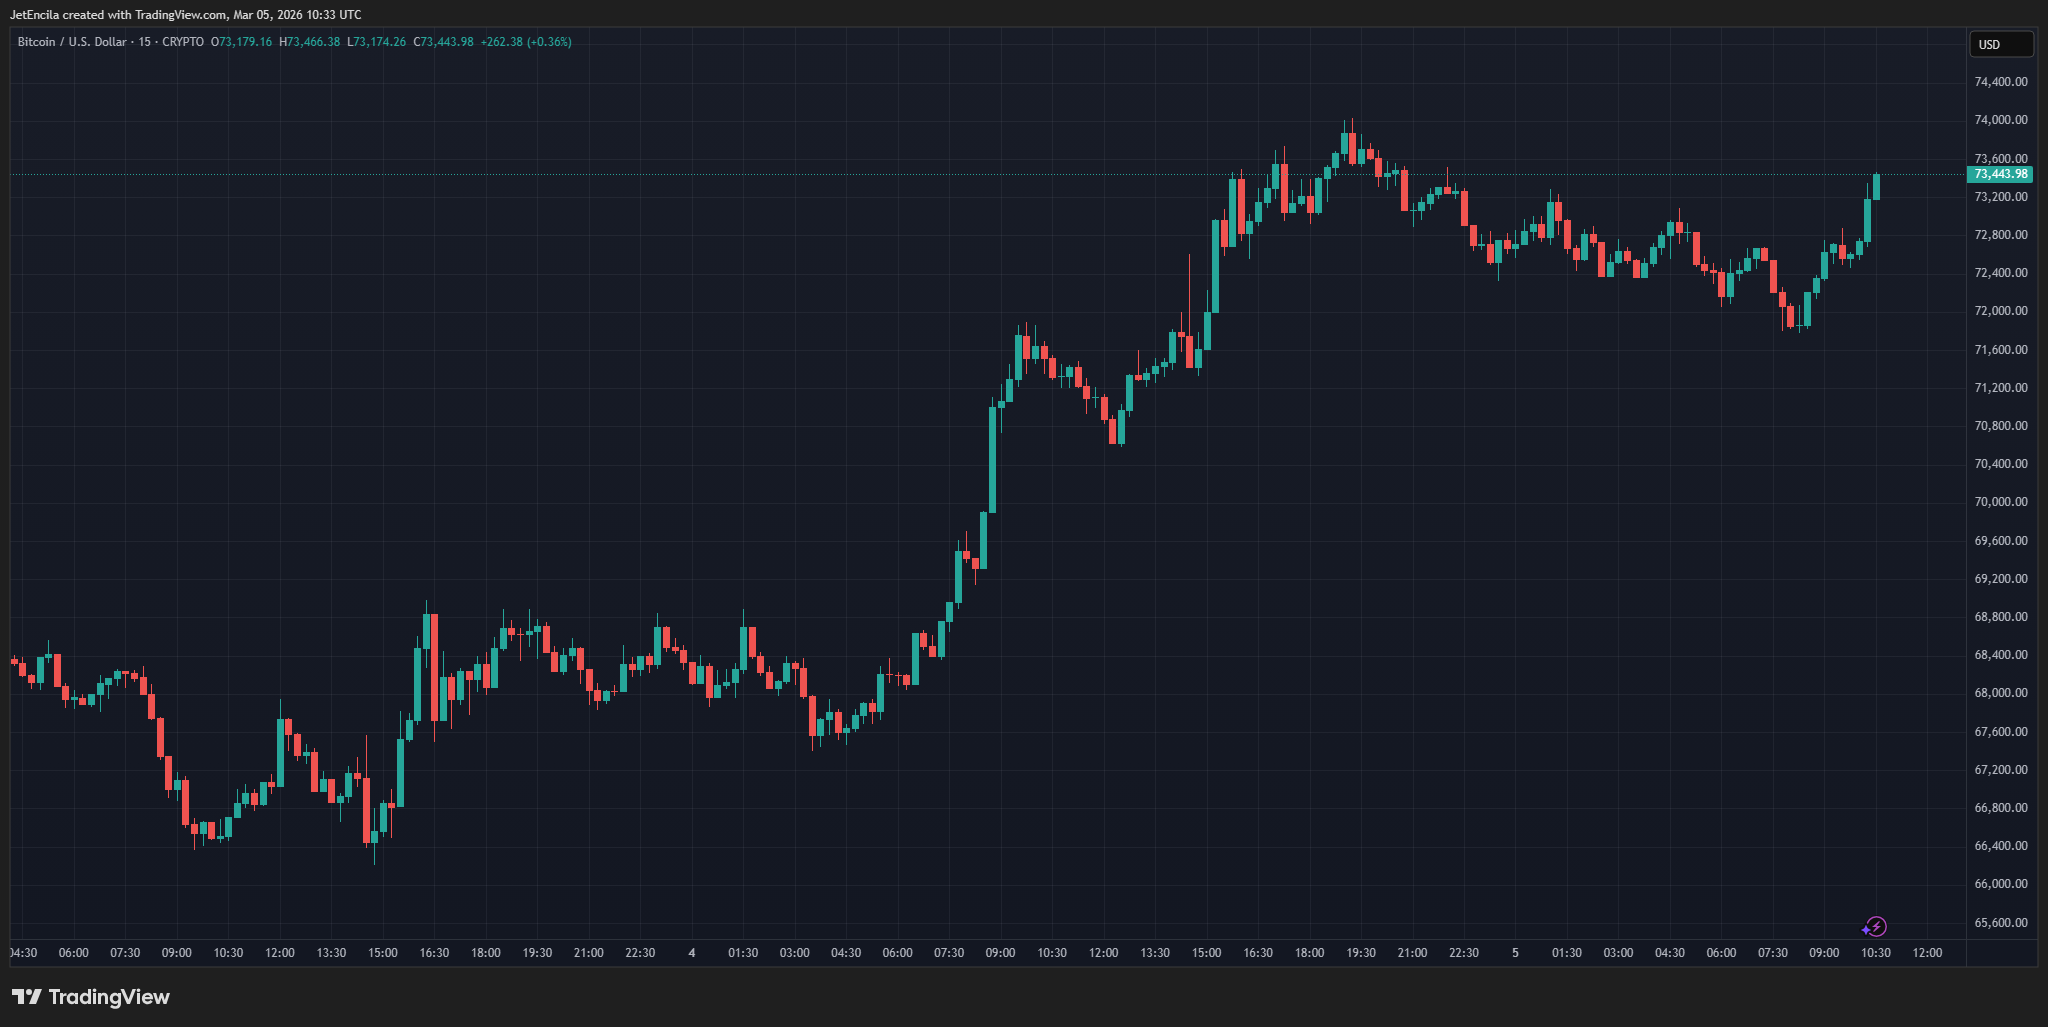Click the day 4 date marker on time axis

(692, 953)
